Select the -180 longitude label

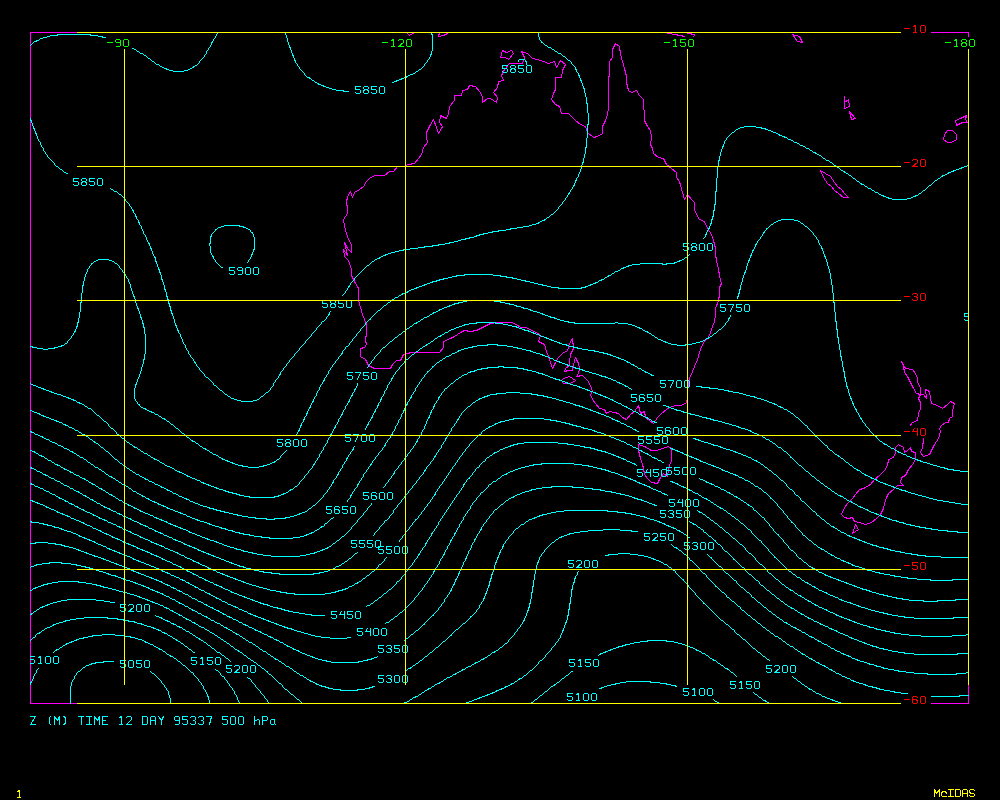tap(960, 43)
